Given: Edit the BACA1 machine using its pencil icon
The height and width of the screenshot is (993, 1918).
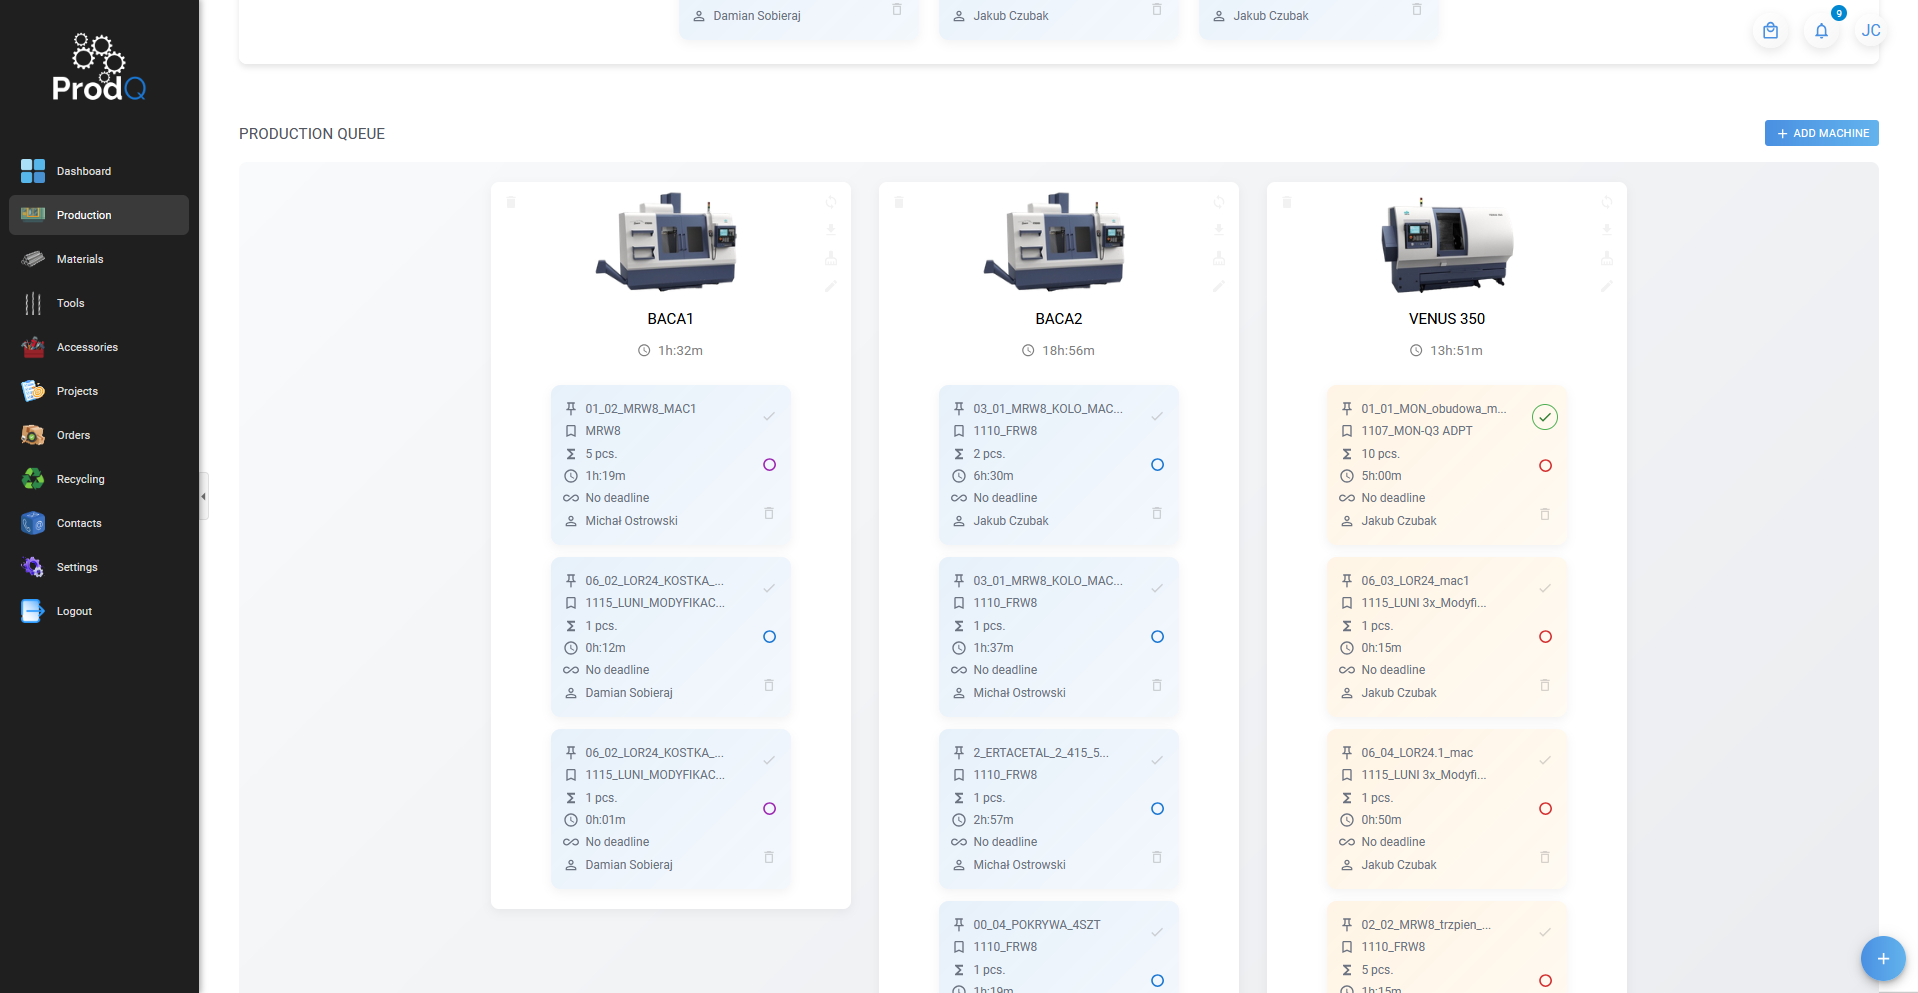Looking at the screenshot, I should click(830, 287).
